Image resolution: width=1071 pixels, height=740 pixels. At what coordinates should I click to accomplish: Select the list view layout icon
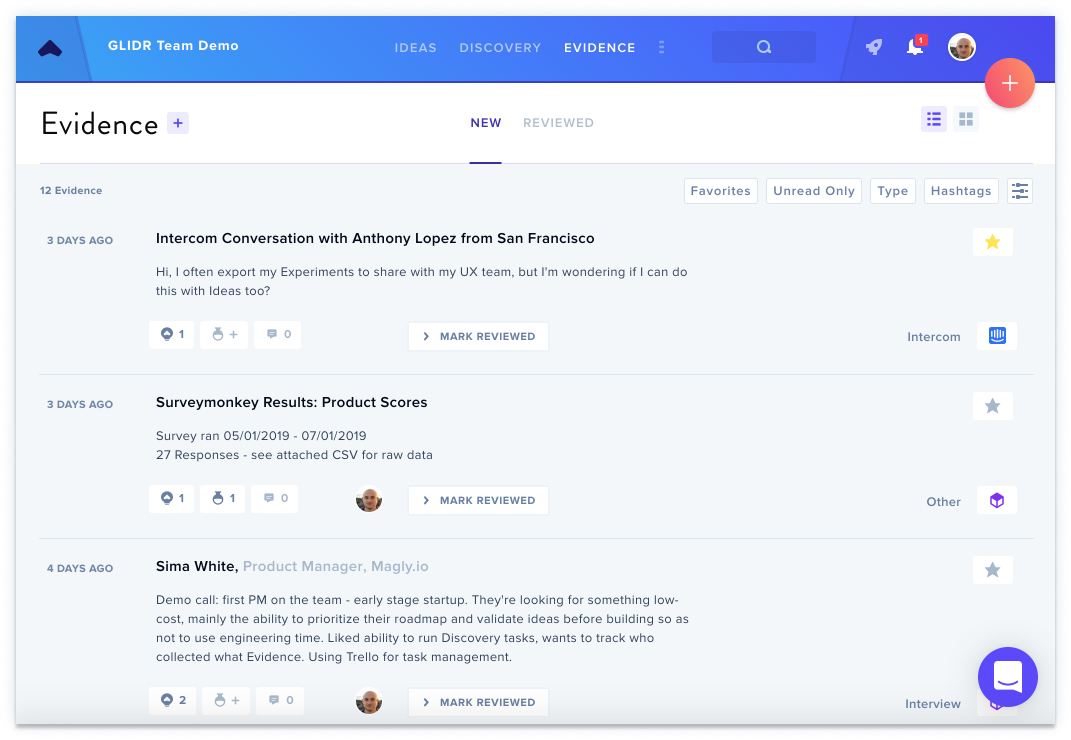934,120
